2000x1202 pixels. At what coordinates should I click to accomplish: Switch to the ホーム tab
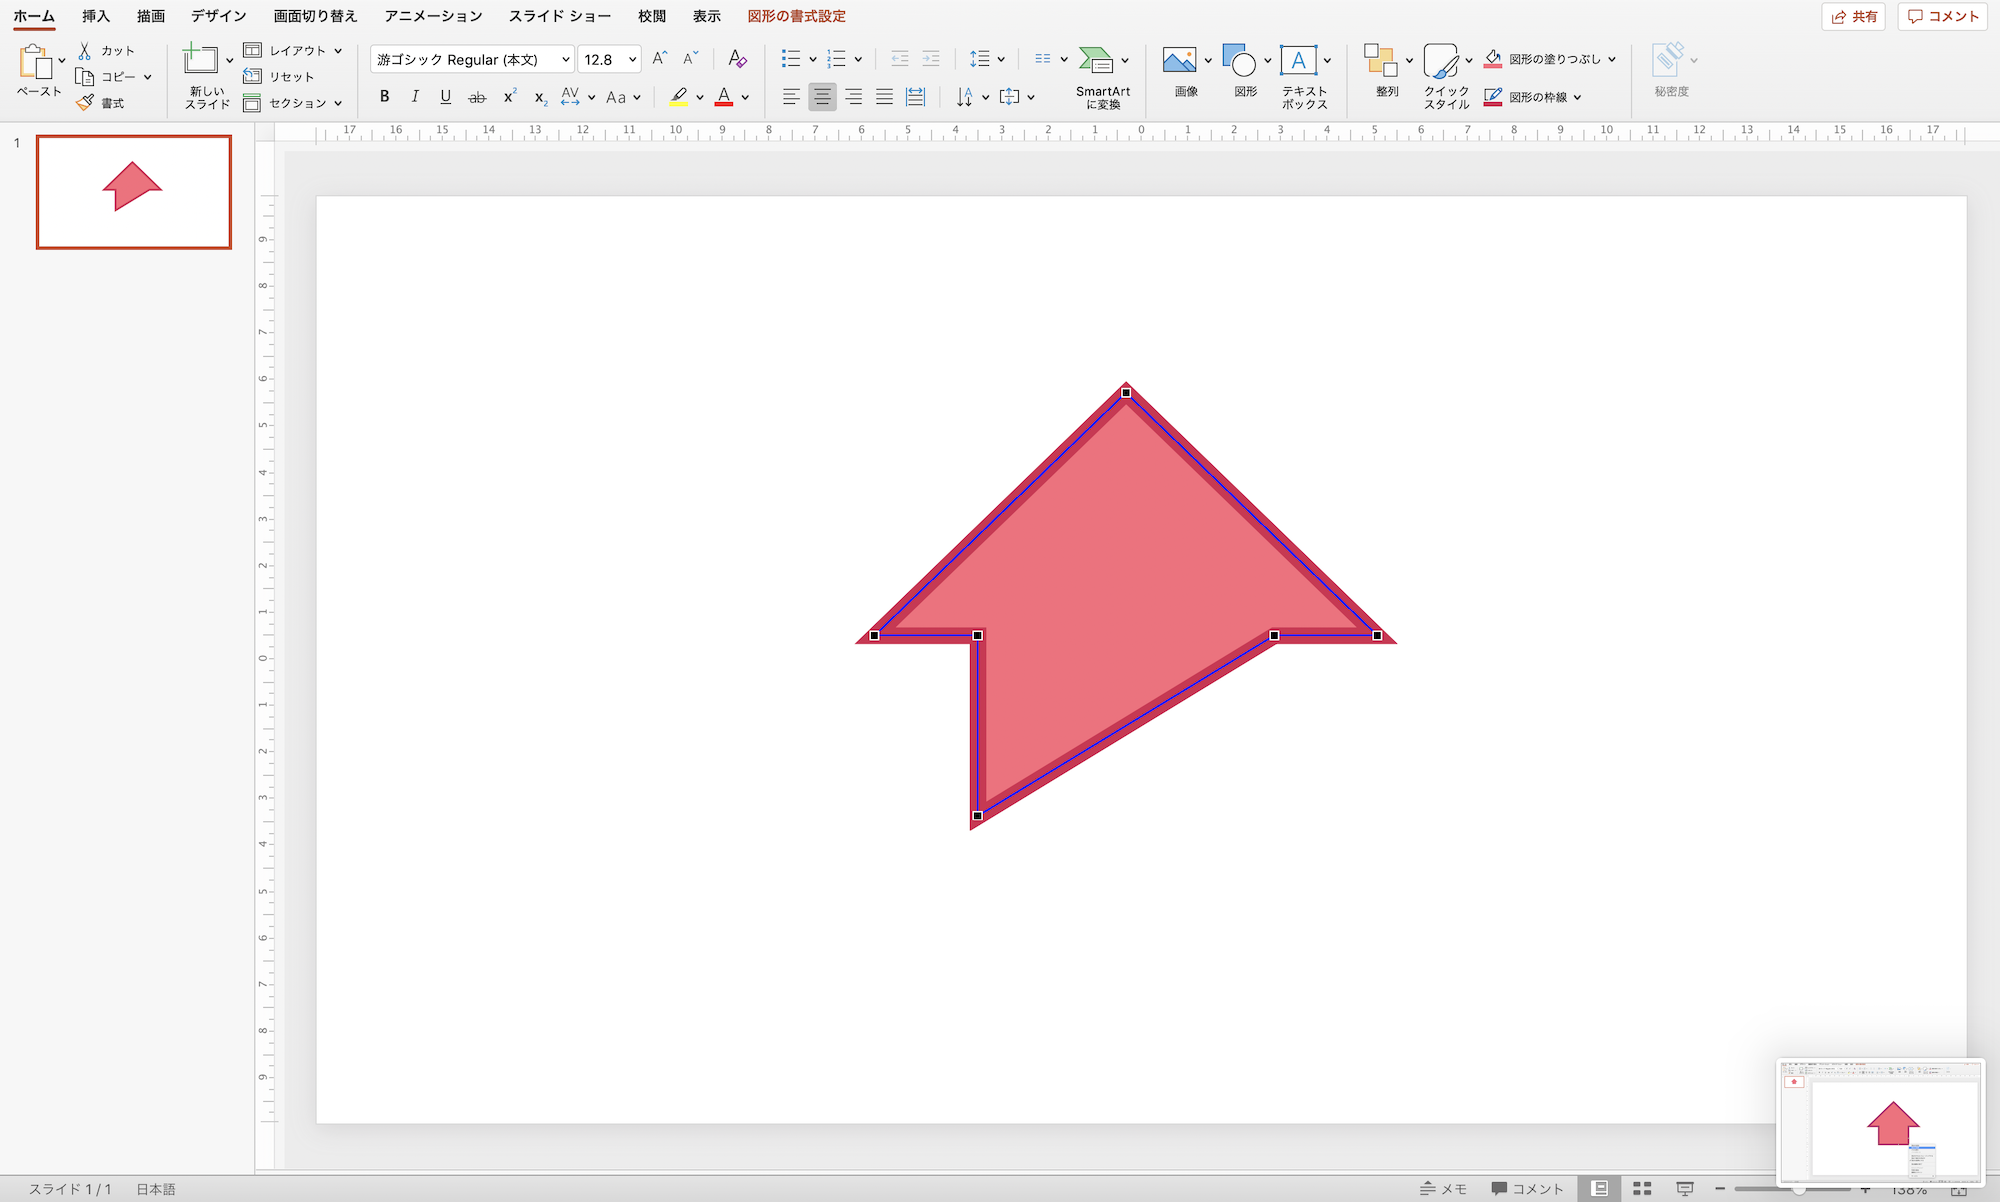point(34,16)
